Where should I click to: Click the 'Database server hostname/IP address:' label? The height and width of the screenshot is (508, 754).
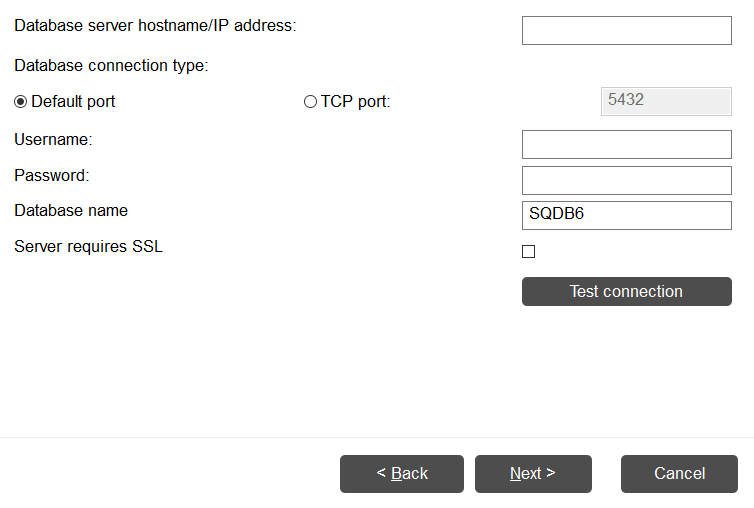[155, 25]
